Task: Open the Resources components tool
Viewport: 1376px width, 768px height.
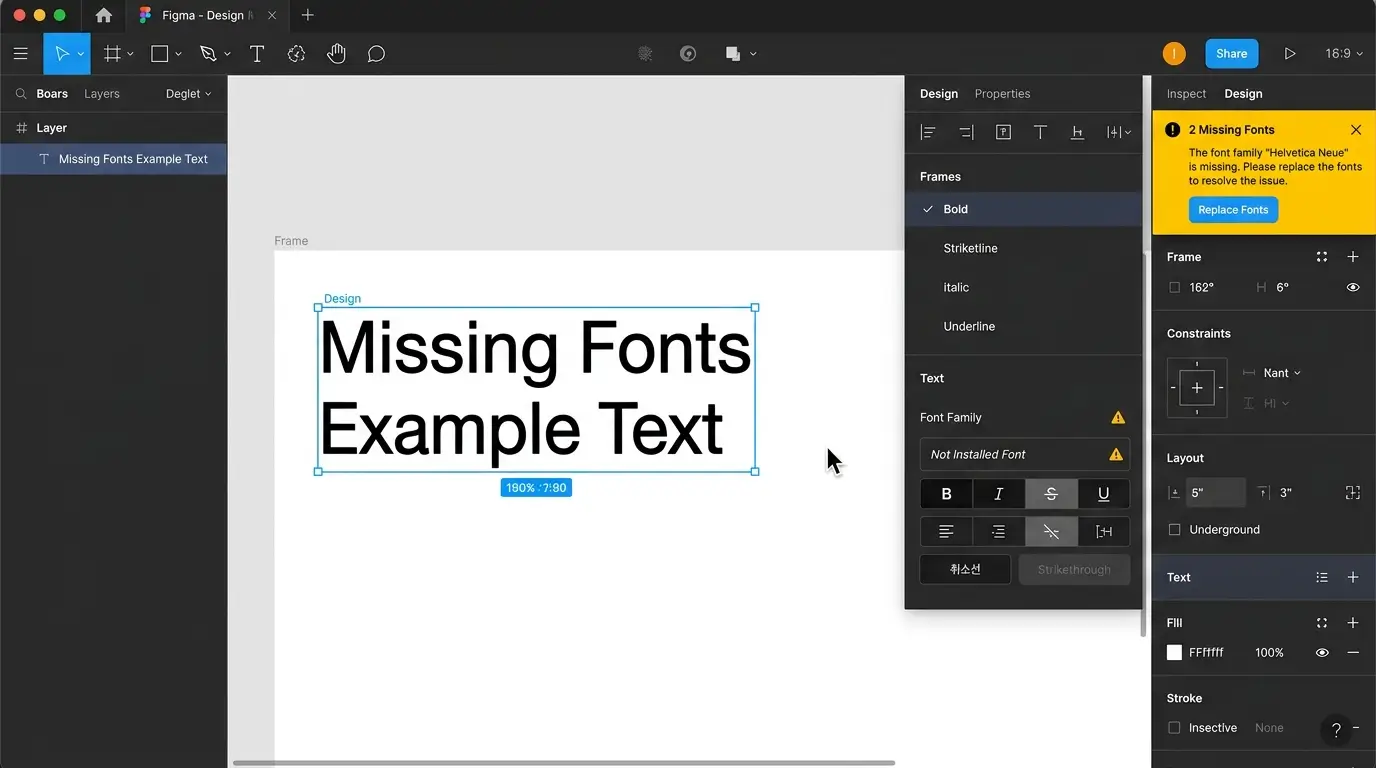Action: point(296,54)
